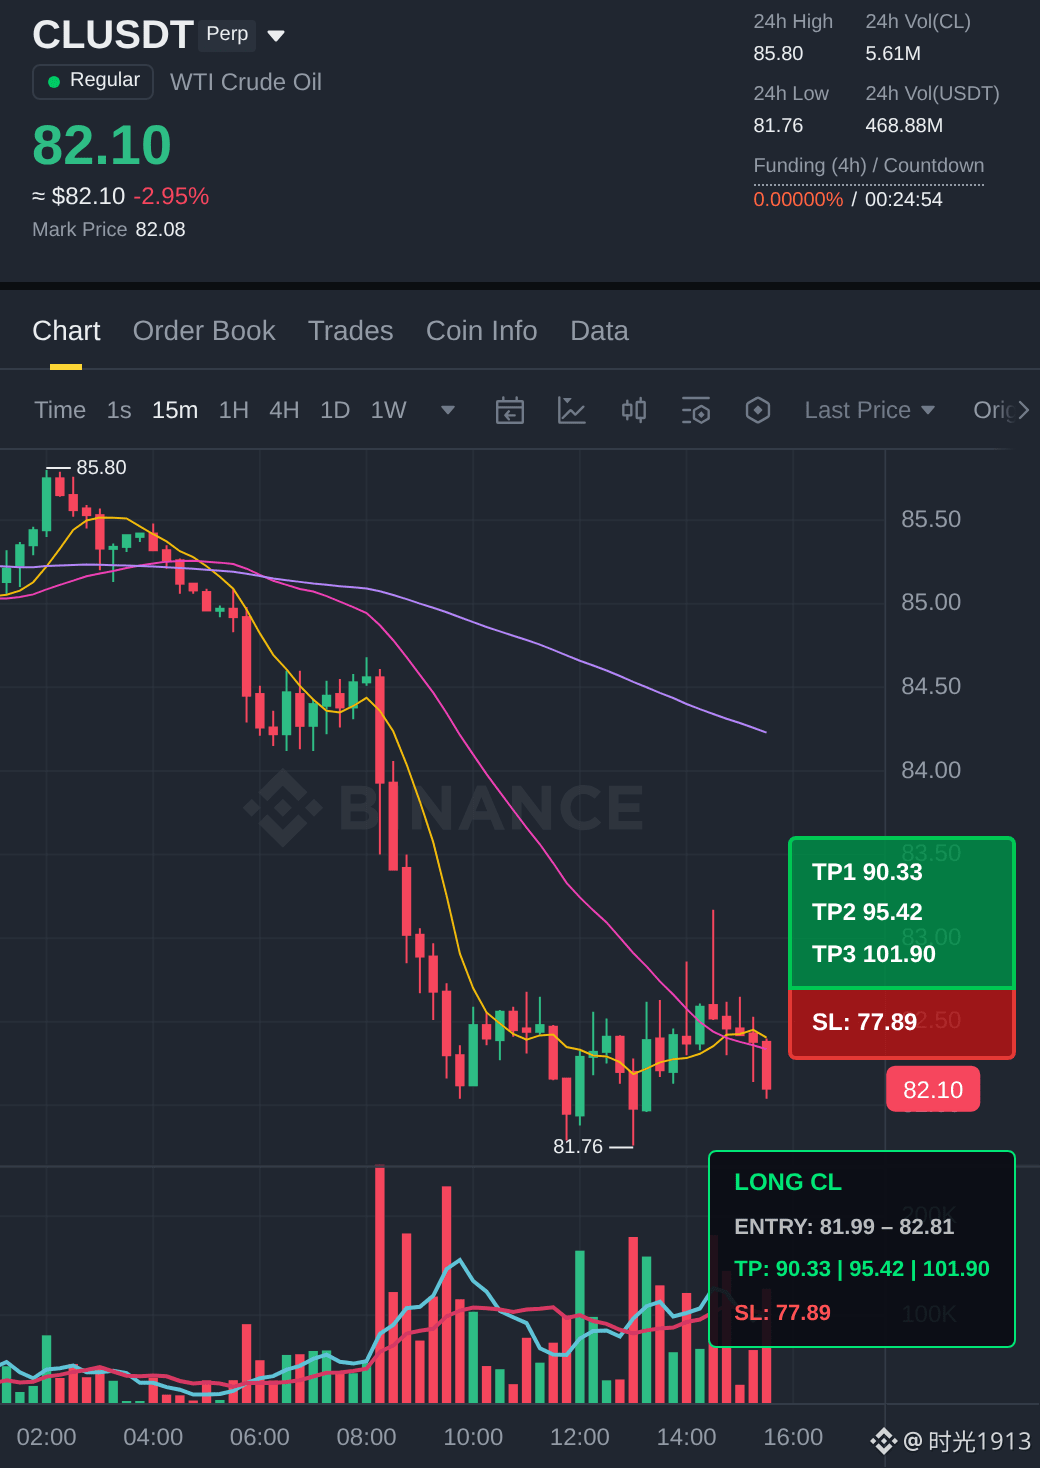This screenshot has width=1040, height=1468.
Task: Select the 1s interval
Action: 119,410
